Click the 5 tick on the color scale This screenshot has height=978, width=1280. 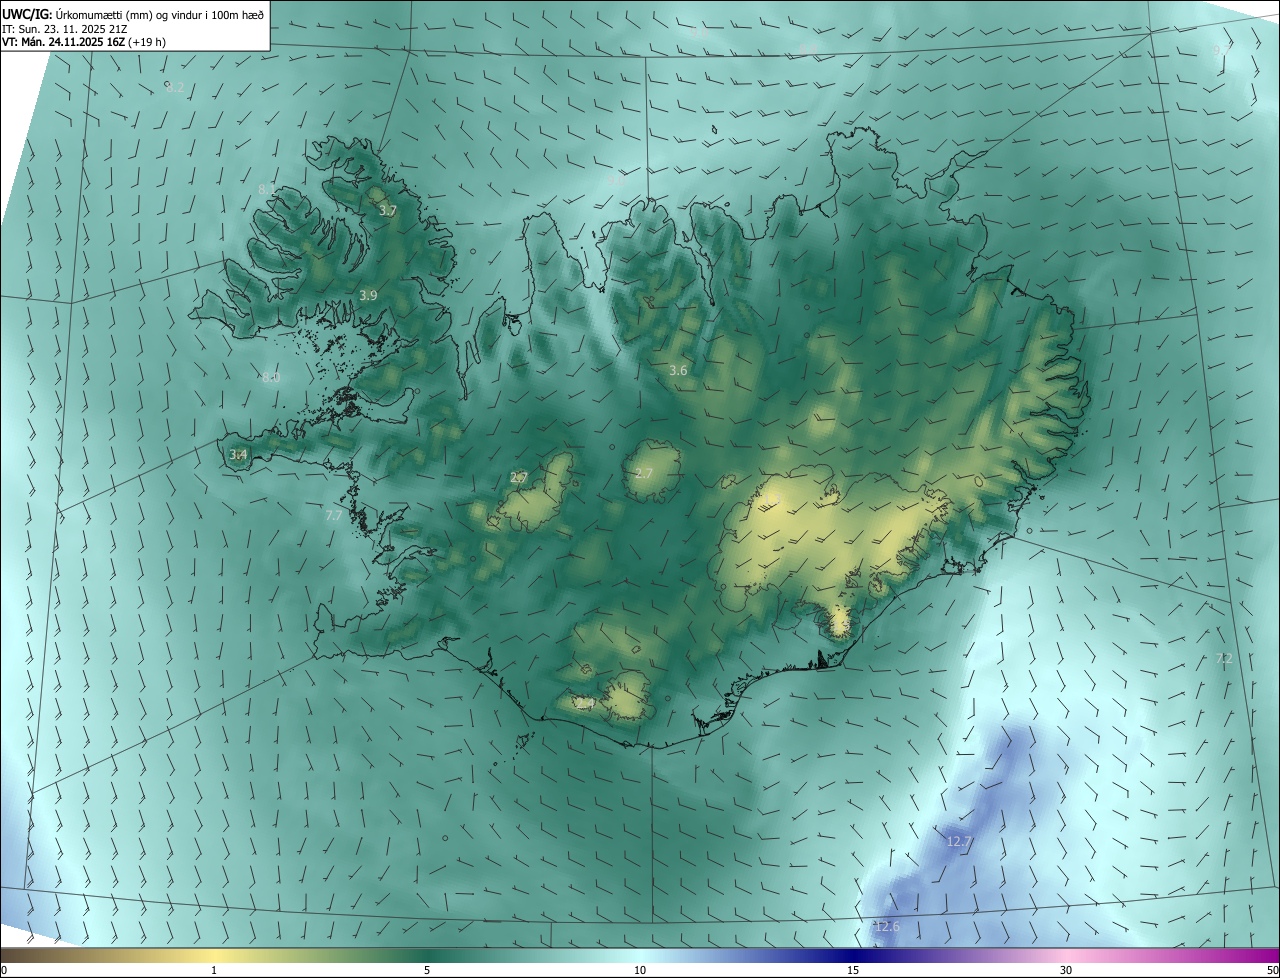coord(427,970)
